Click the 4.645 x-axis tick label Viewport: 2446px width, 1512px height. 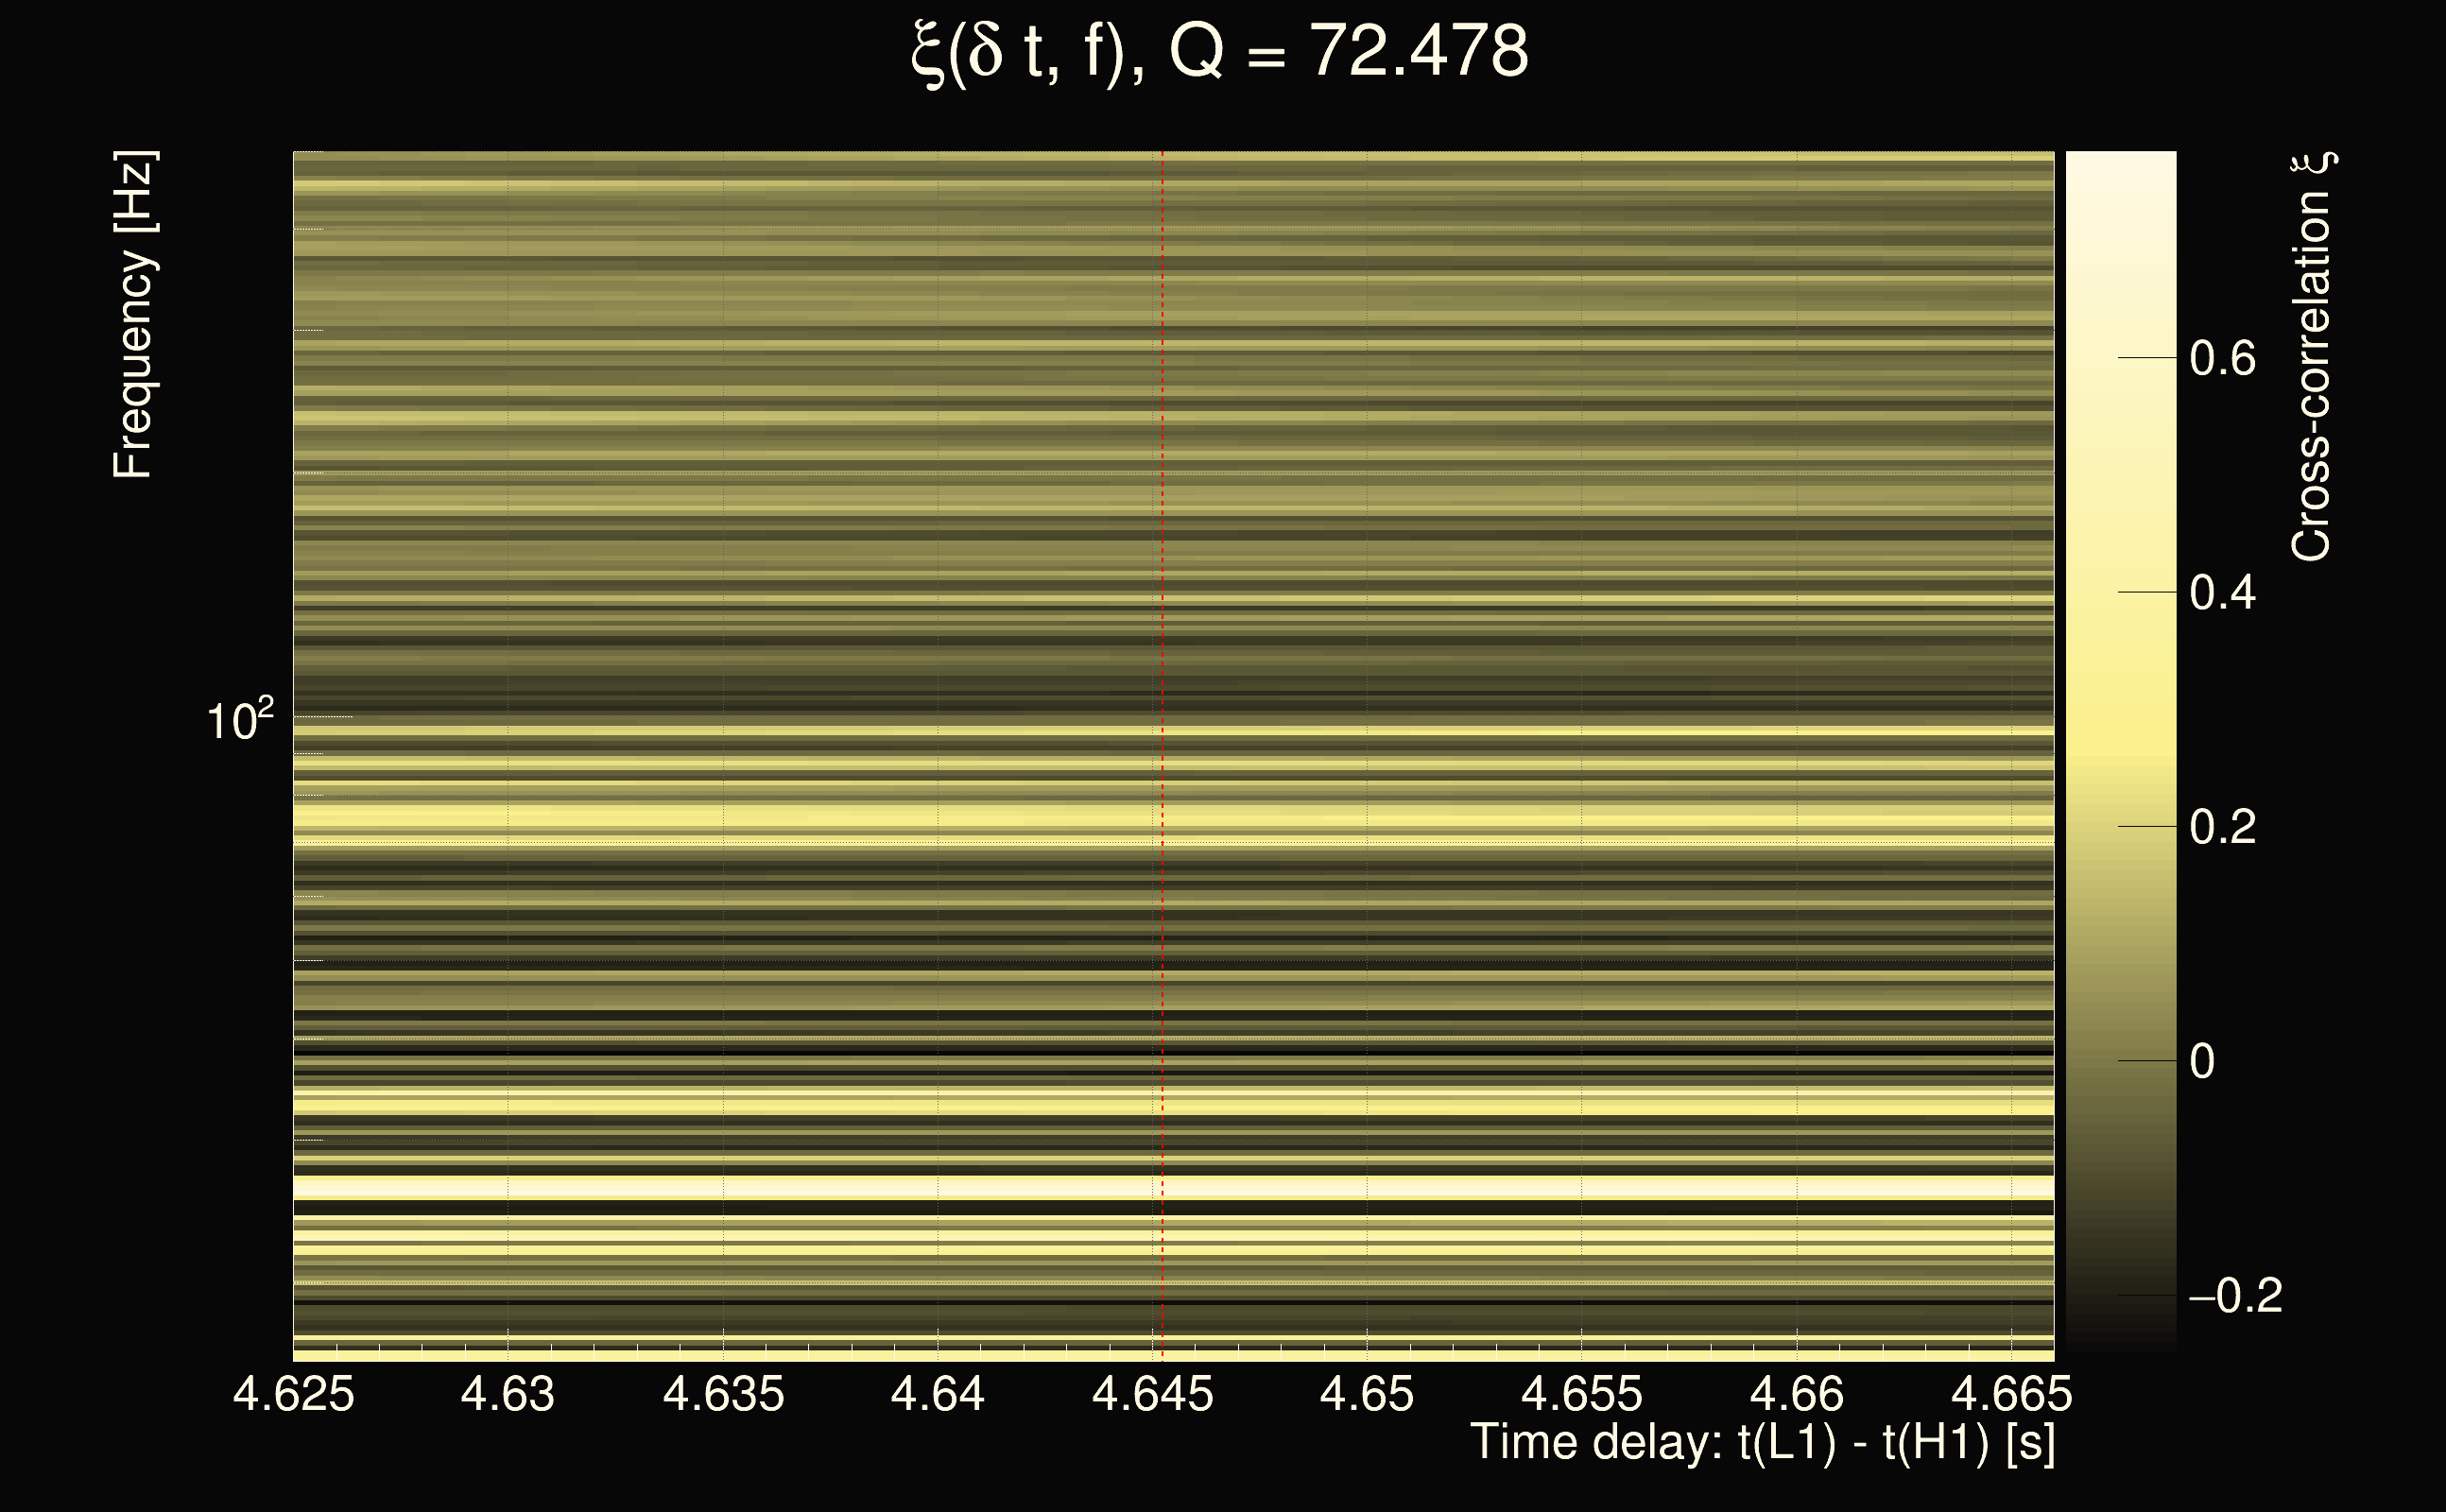(x=1152, y=1394)
